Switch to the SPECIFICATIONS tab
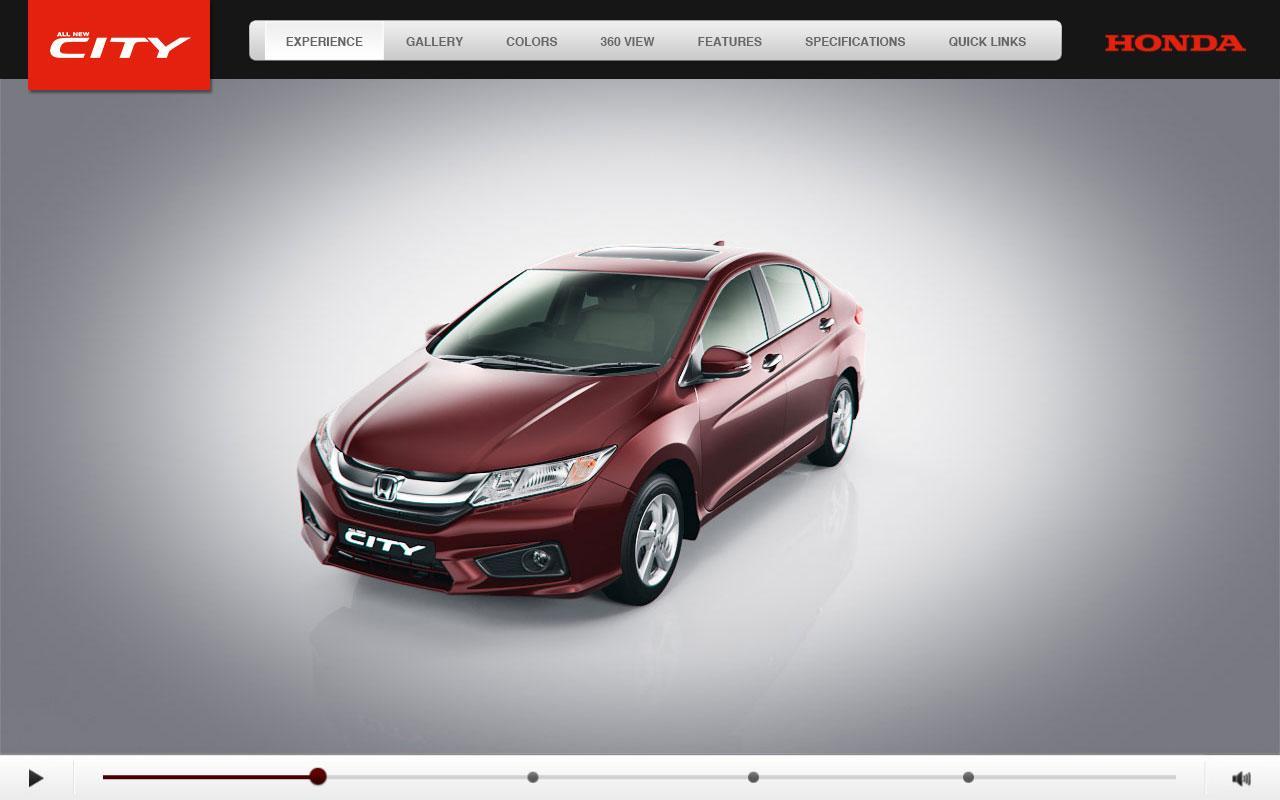The image size is (1280, 800). tap(855, 41)
